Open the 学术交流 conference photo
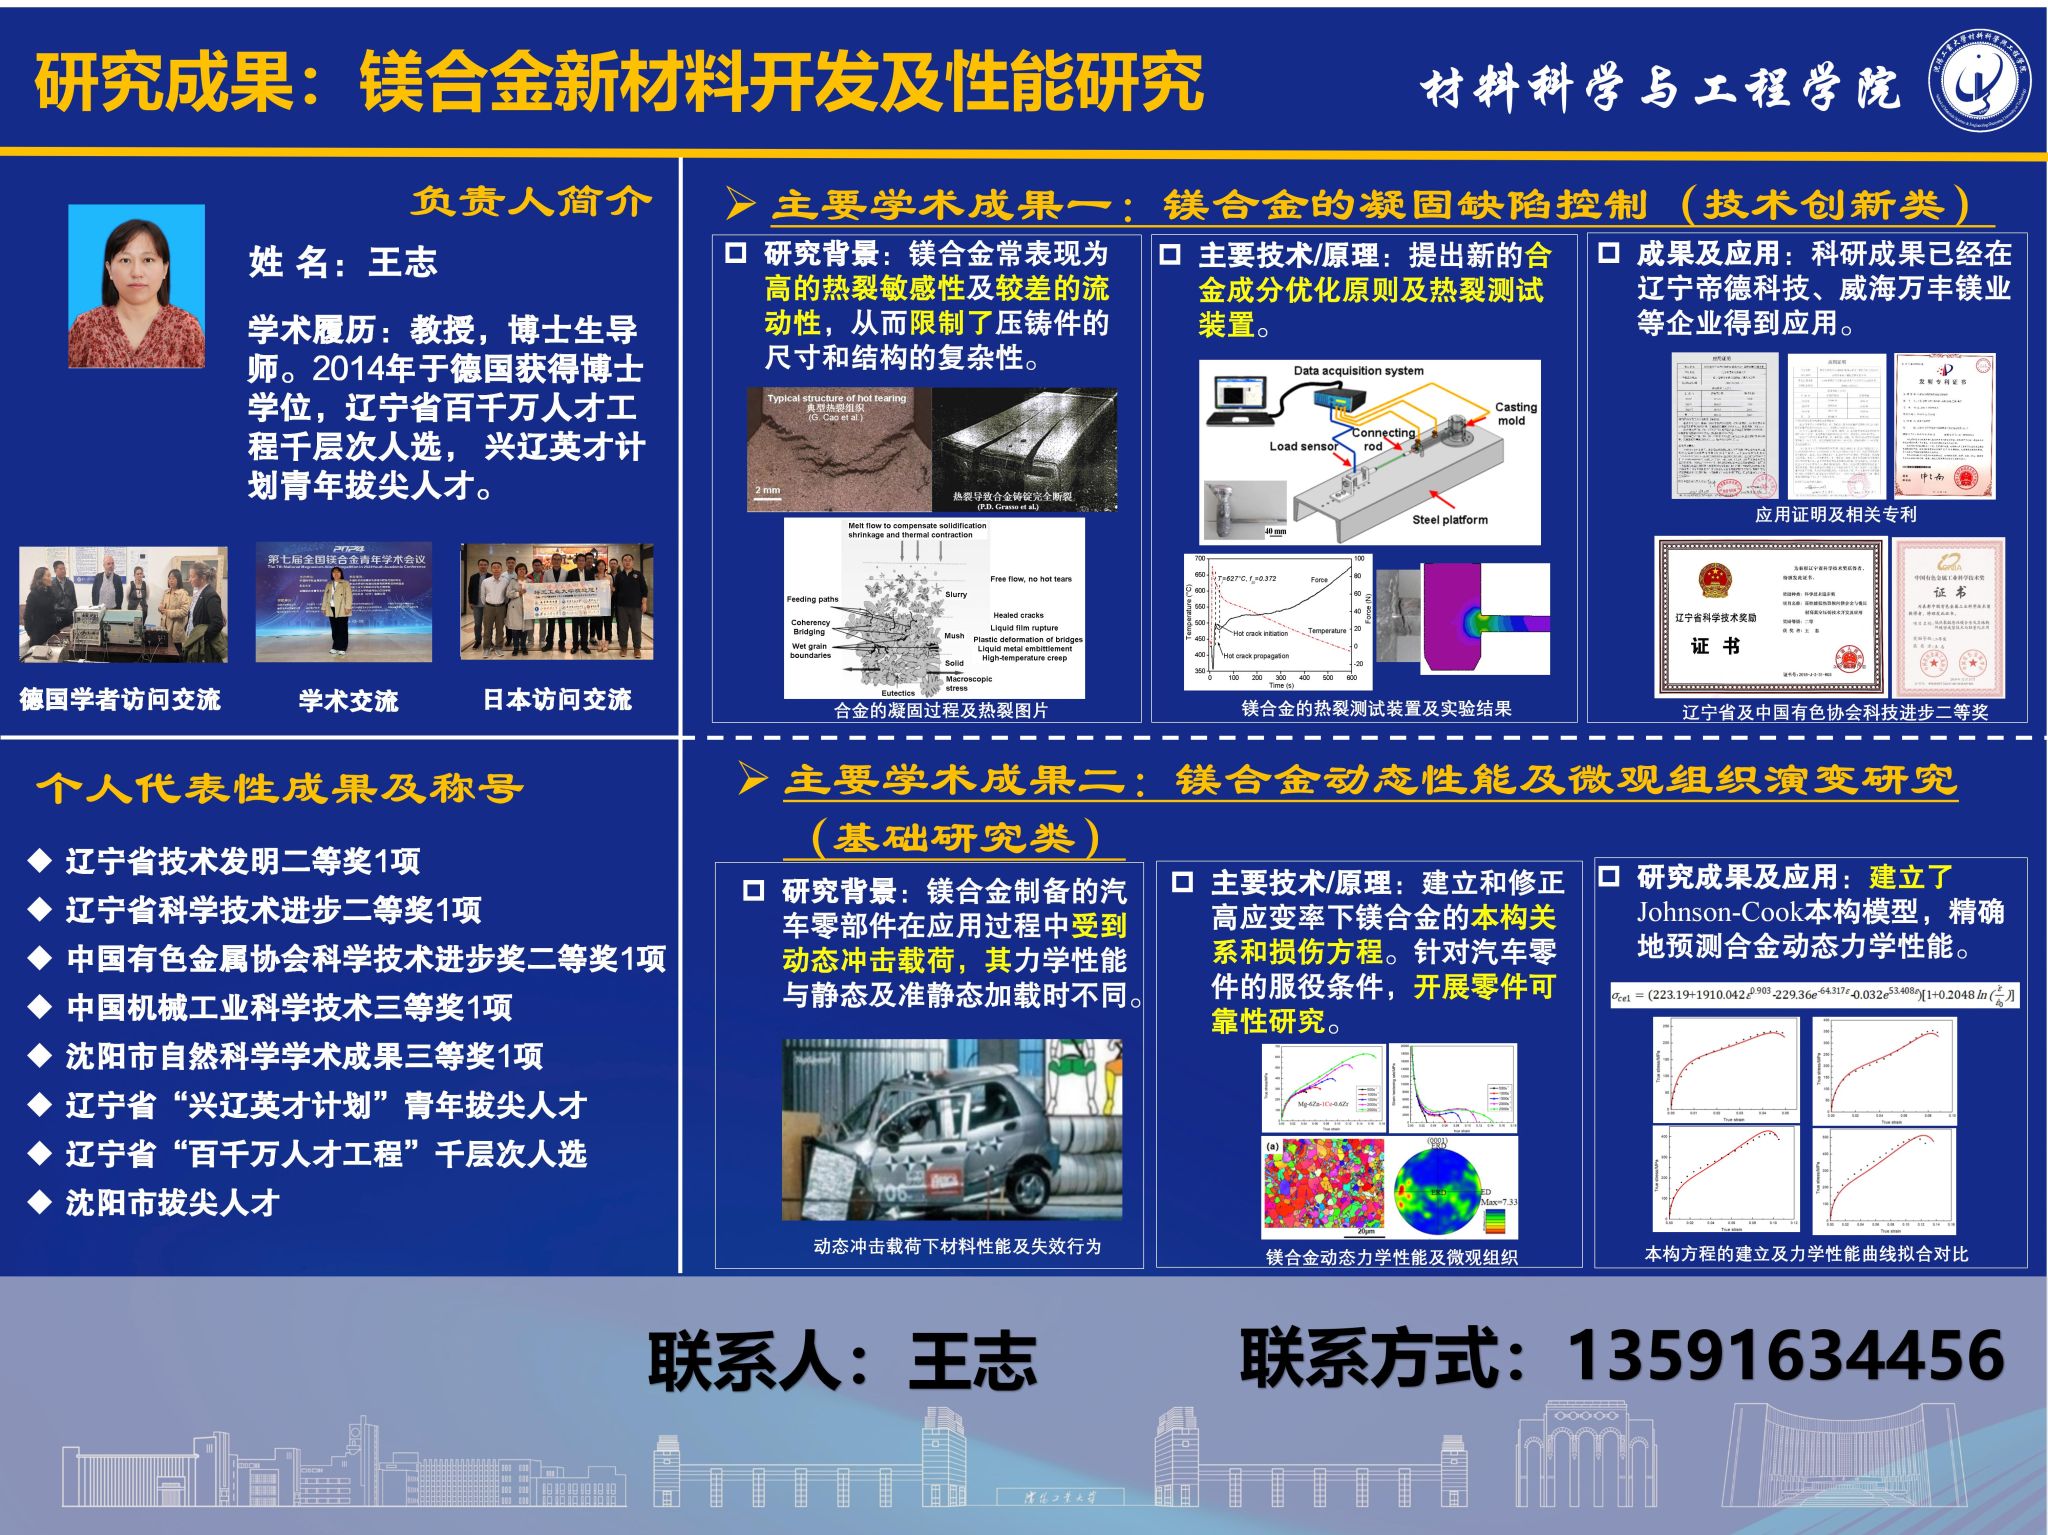The width and height of the screenshot is (2048, 1535). pos(344,602)
